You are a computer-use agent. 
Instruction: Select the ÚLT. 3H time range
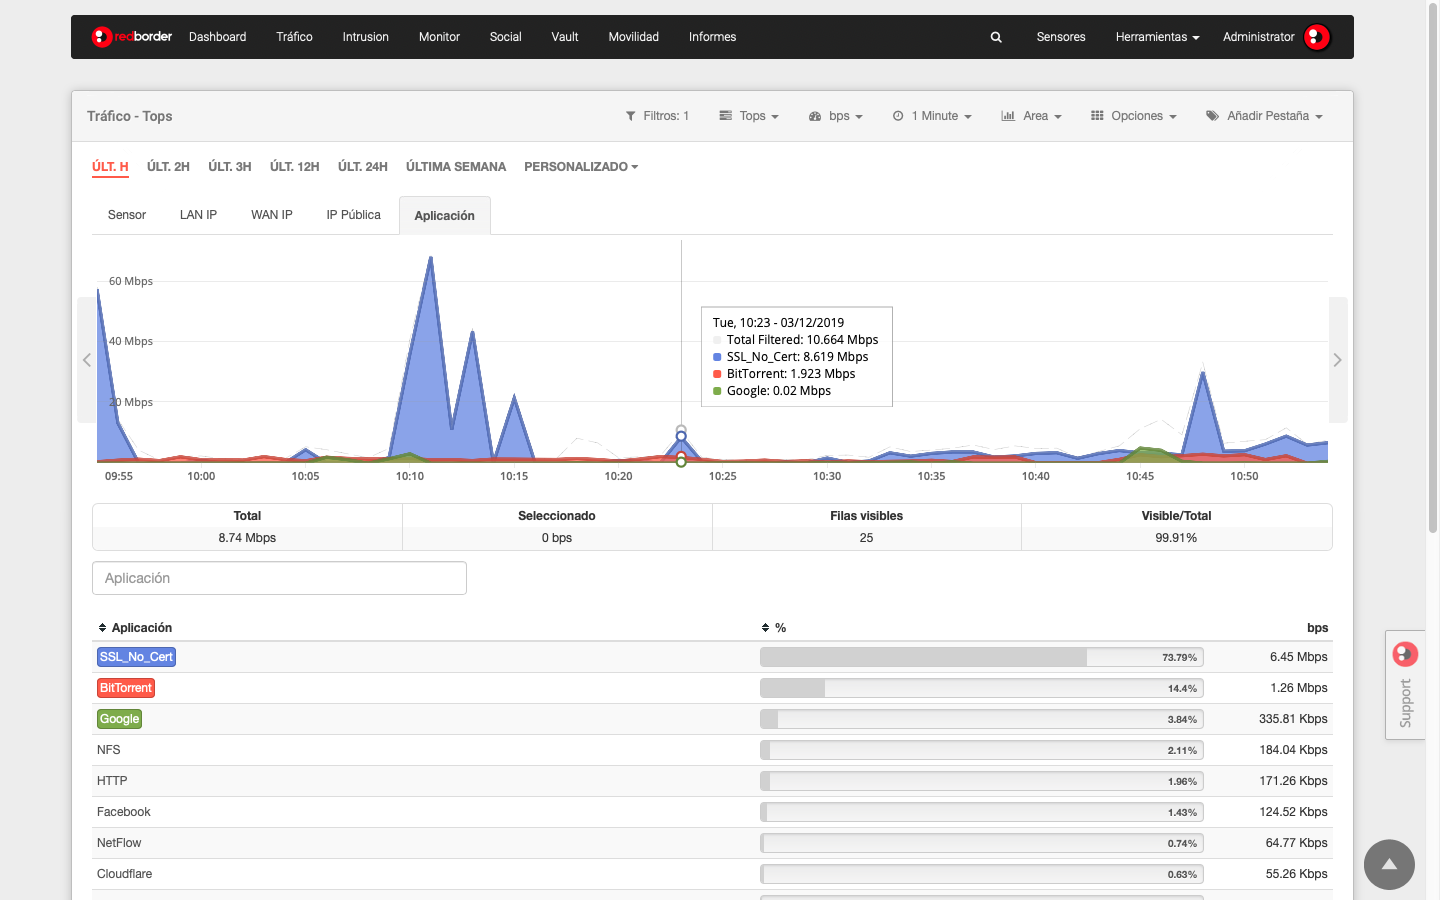pyautogui.click(x=229, y=167)
